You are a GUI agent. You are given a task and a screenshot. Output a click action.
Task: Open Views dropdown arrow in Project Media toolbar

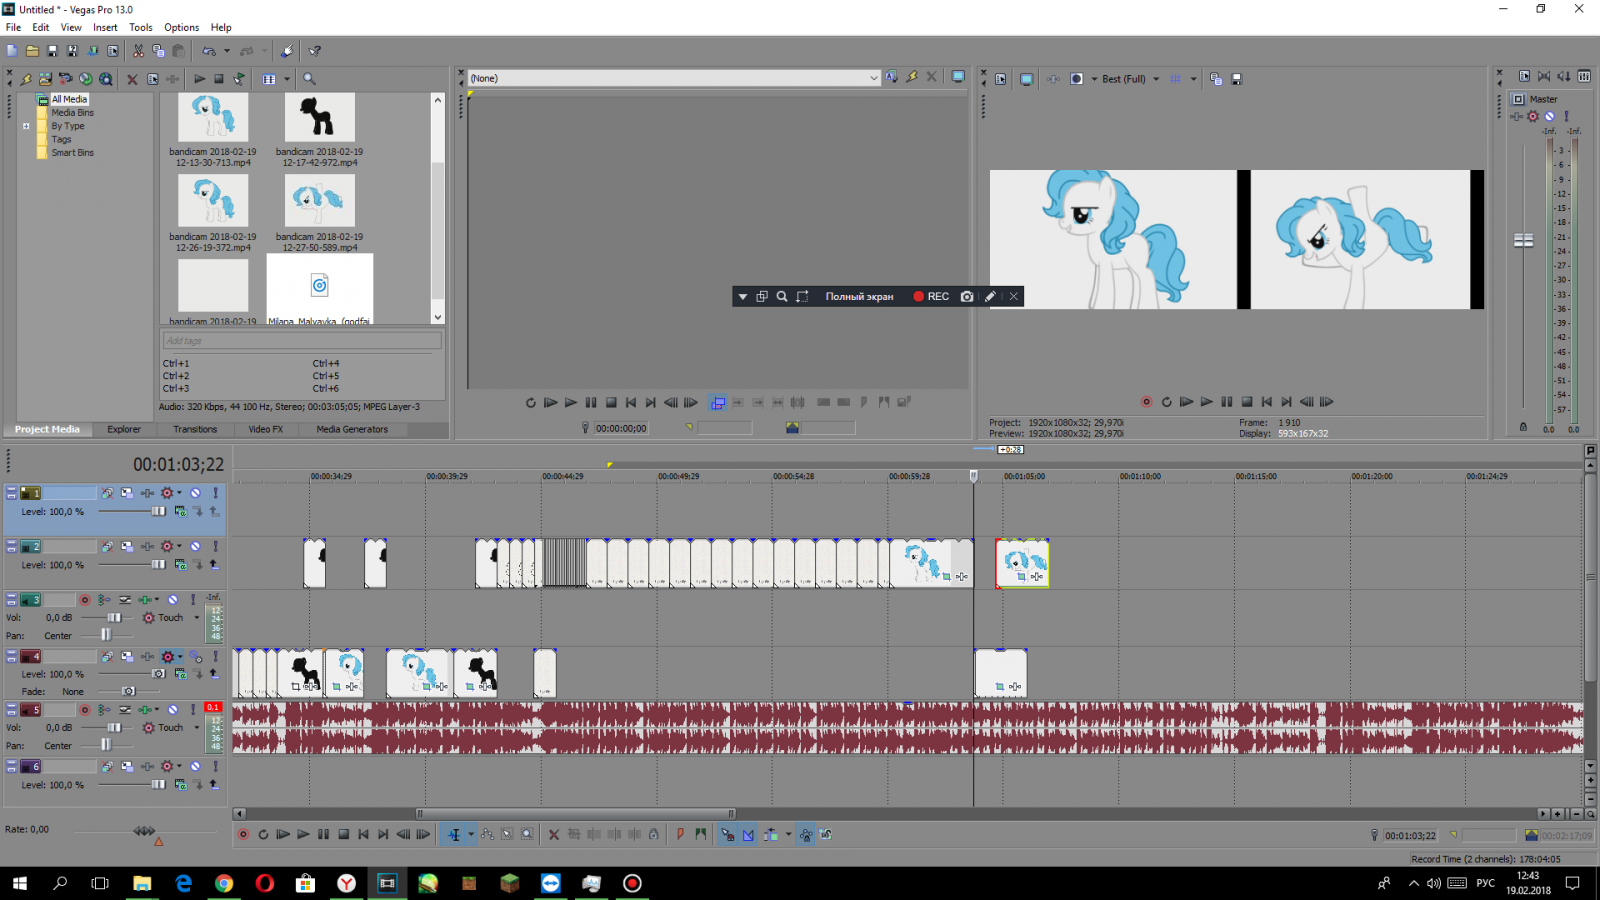click(x=287, y=79)
